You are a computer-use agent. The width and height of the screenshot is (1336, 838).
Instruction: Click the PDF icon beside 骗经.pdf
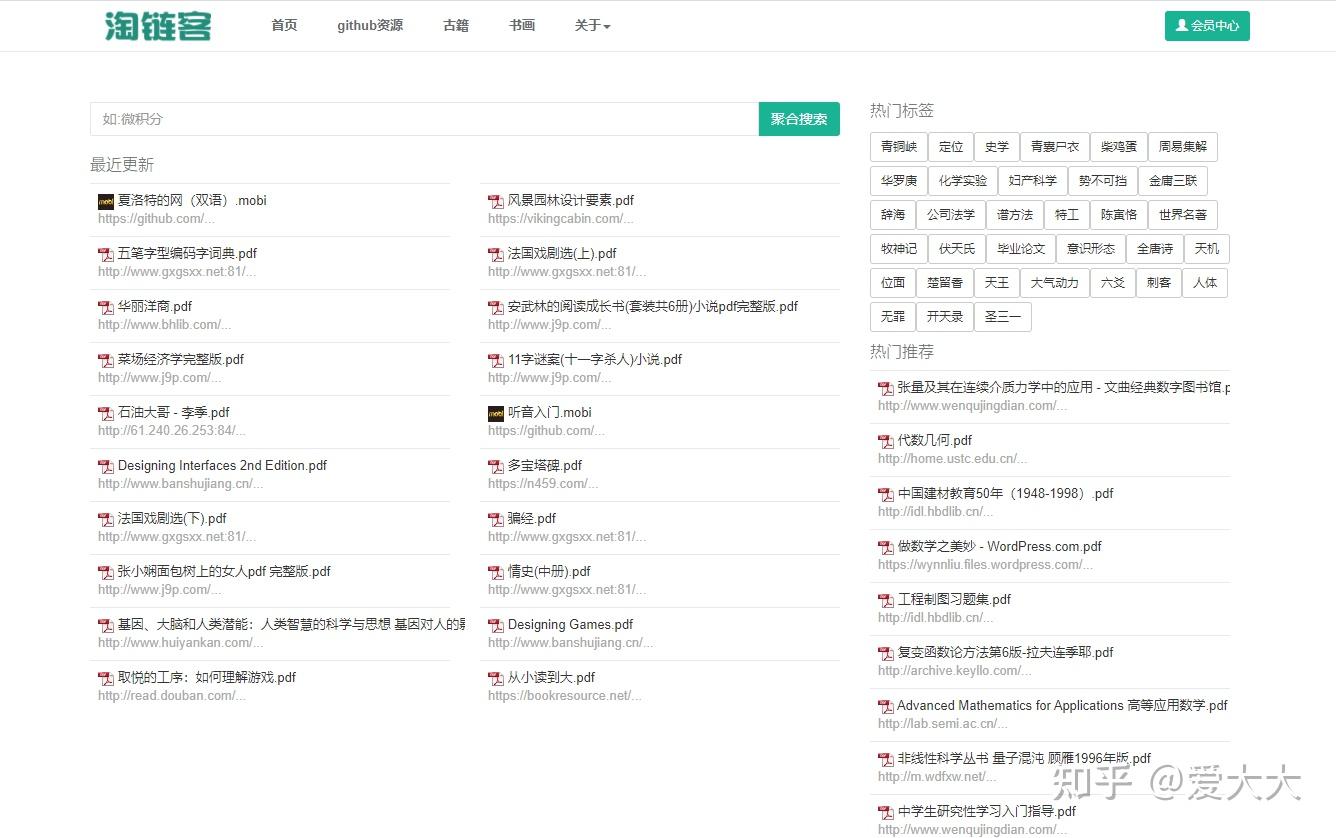(x=496, y=519)
